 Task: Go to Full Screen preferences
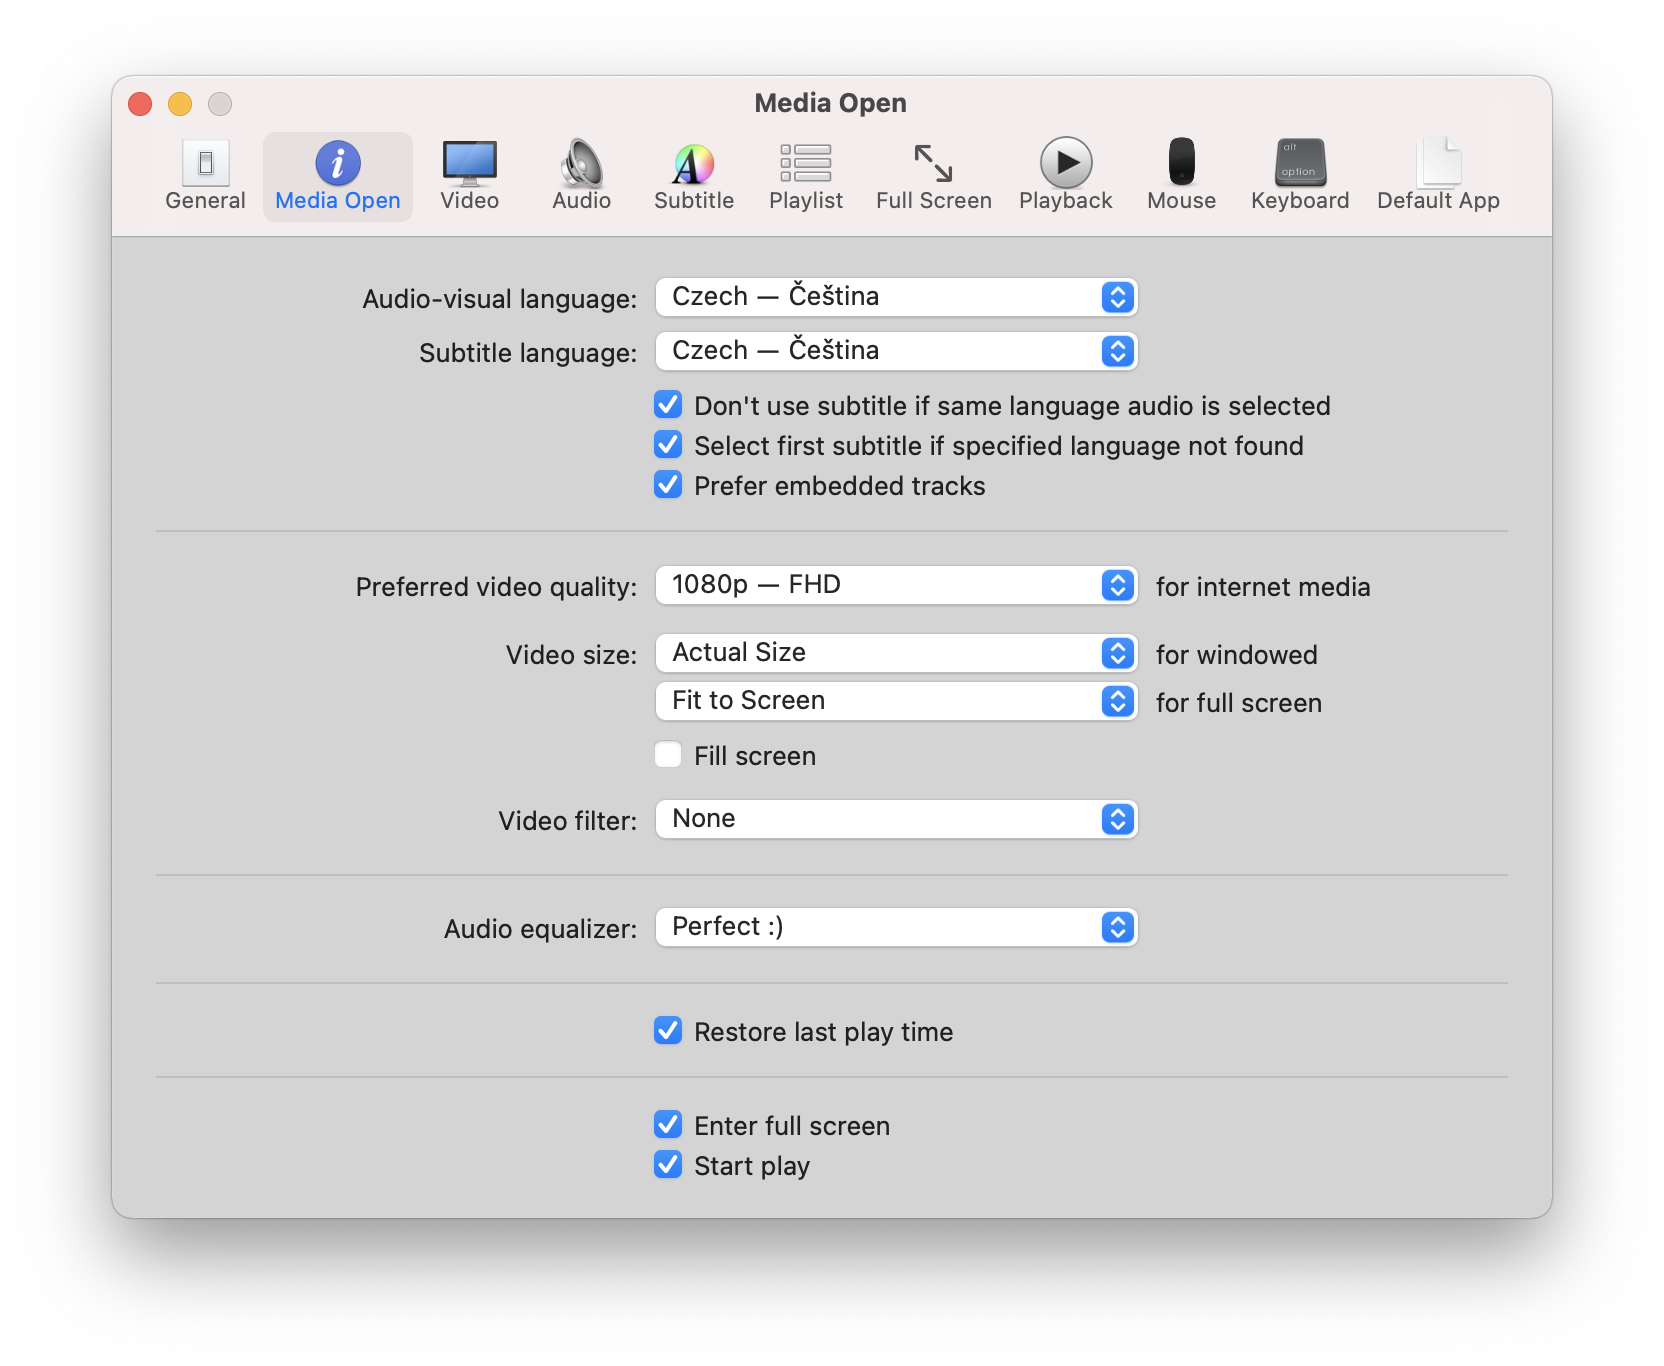933,176
